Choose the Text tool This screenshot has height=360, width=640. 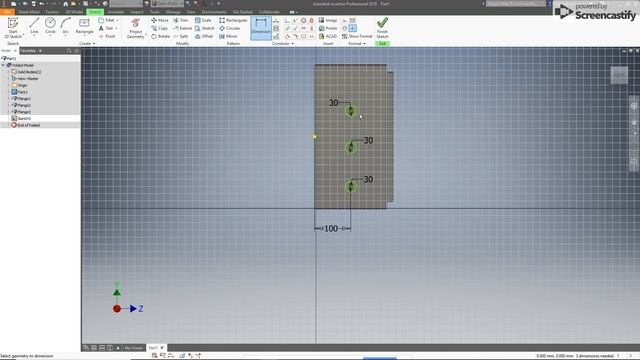(106, 28)
